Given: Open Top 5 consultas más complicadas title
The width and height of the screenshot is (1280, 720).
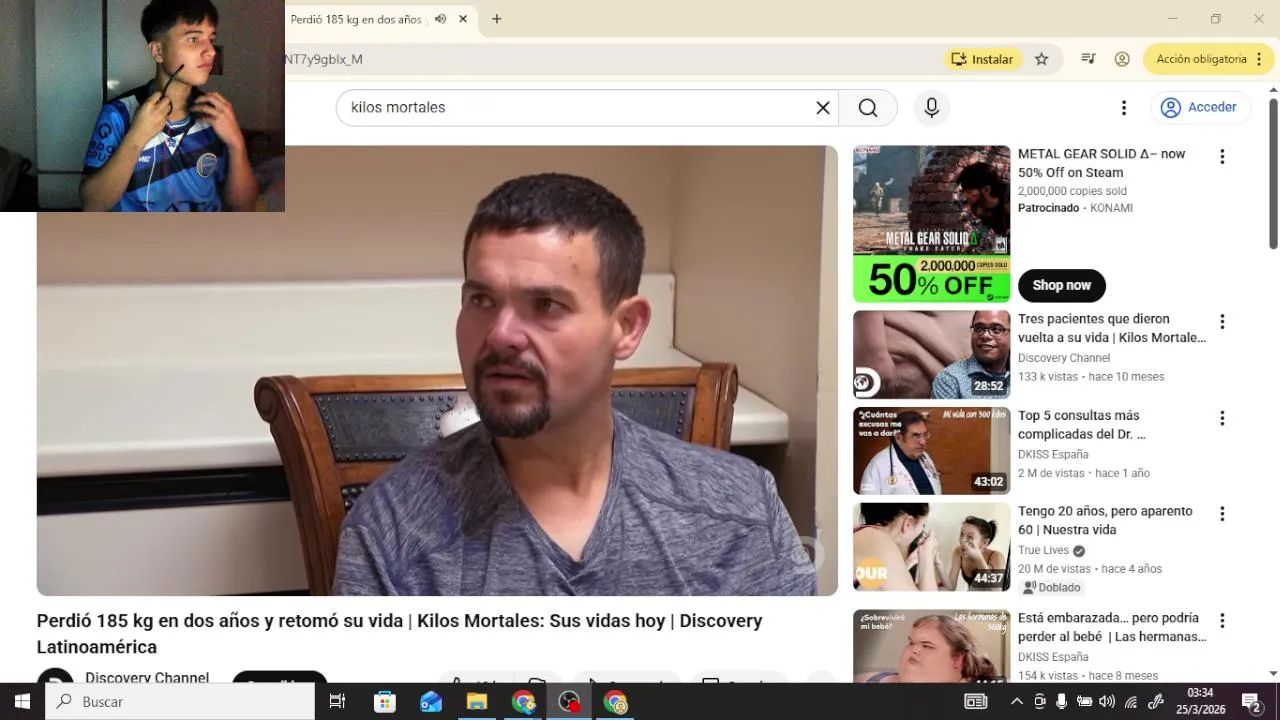Looking at the screenshot, I should click(1082, 424).
